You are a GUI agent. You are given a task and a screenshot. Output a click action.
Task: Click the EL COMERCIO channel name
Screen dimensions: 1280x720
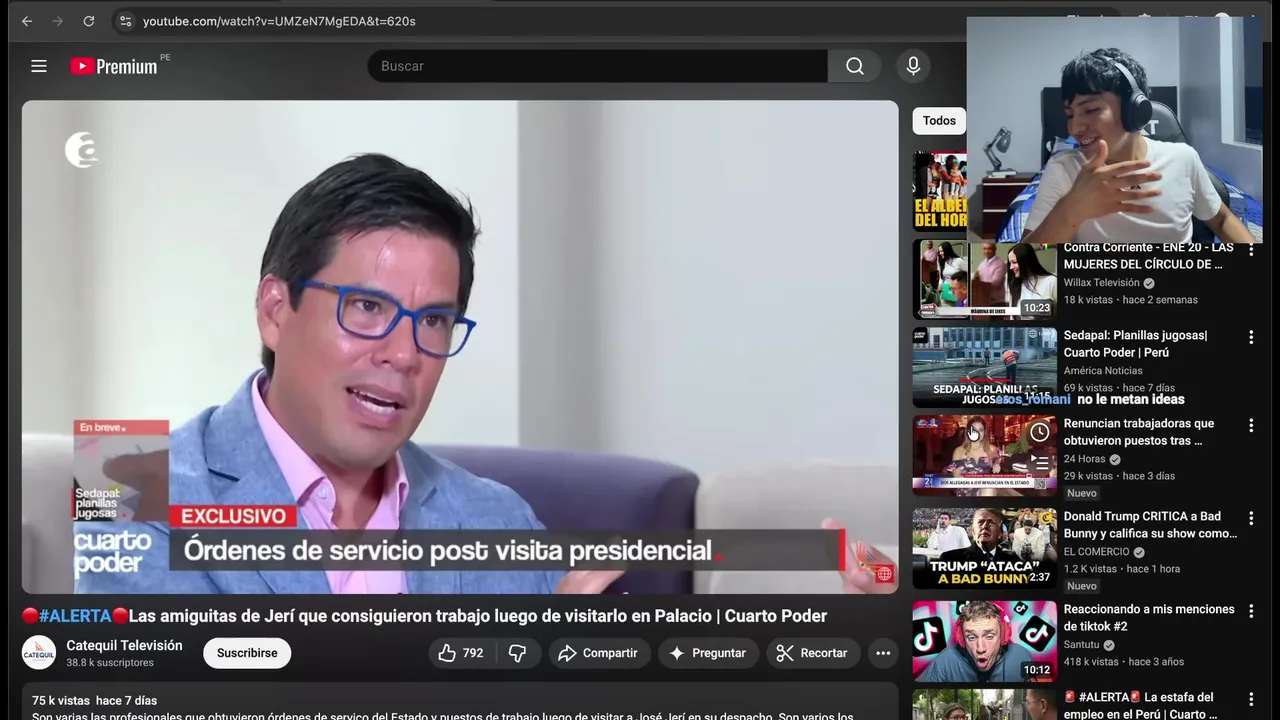(x=1096, y=552)
